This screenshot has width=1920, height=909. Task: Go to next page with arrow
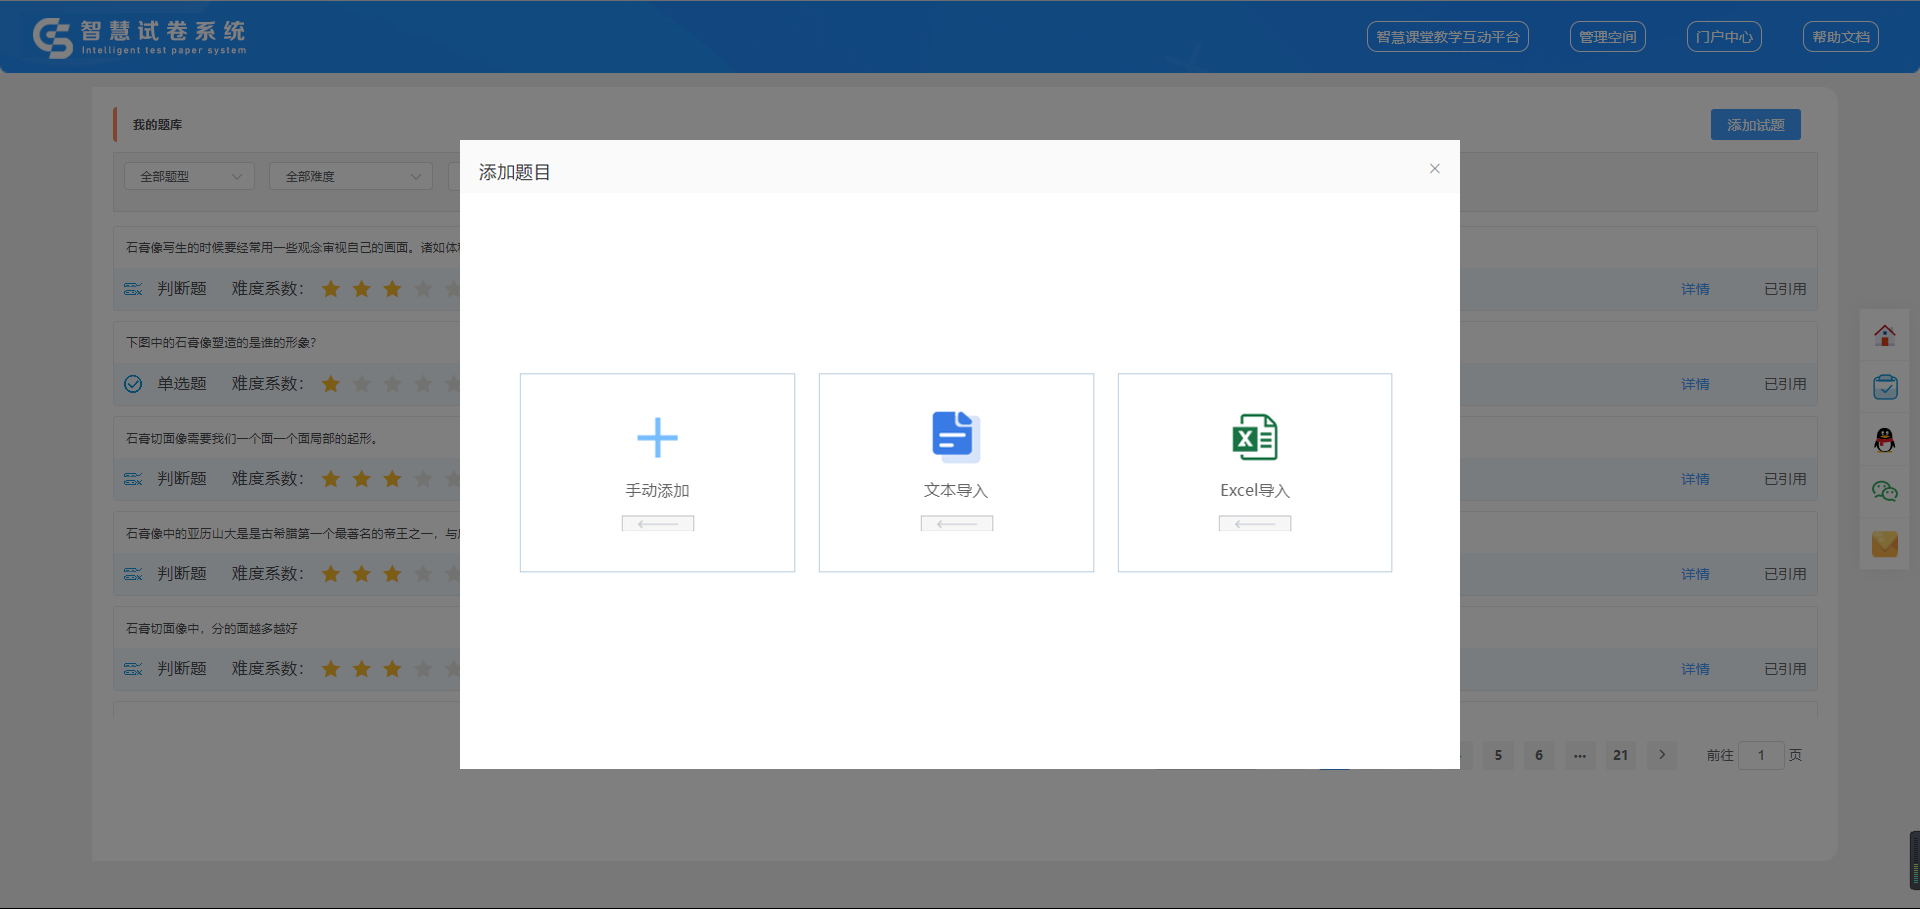1662,755
